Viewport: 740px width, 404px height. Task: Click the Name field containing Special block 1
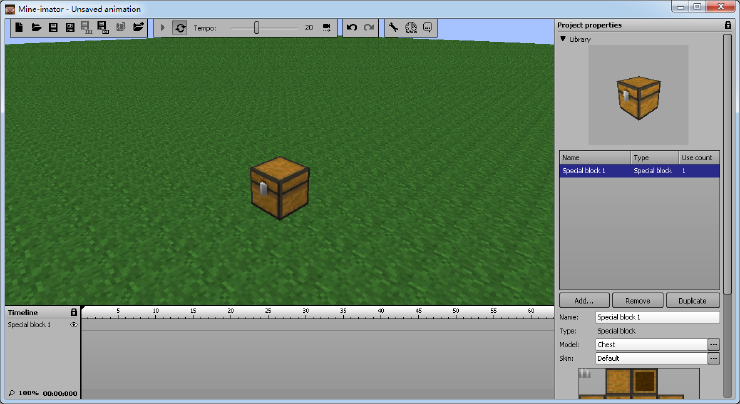[x=657, y=317]
